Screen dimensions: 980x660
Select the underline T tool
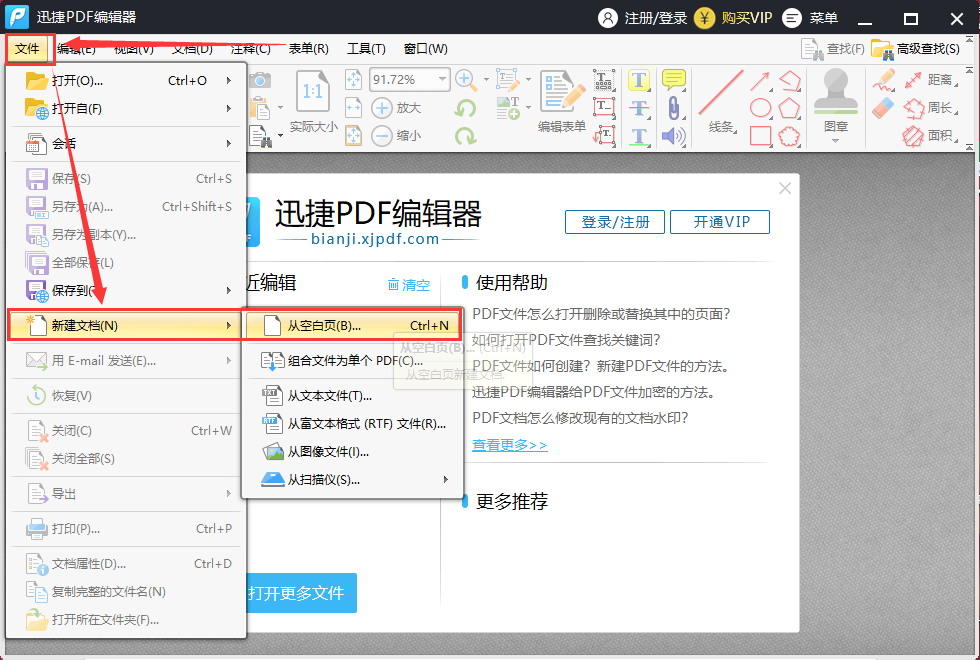[639, 136]
